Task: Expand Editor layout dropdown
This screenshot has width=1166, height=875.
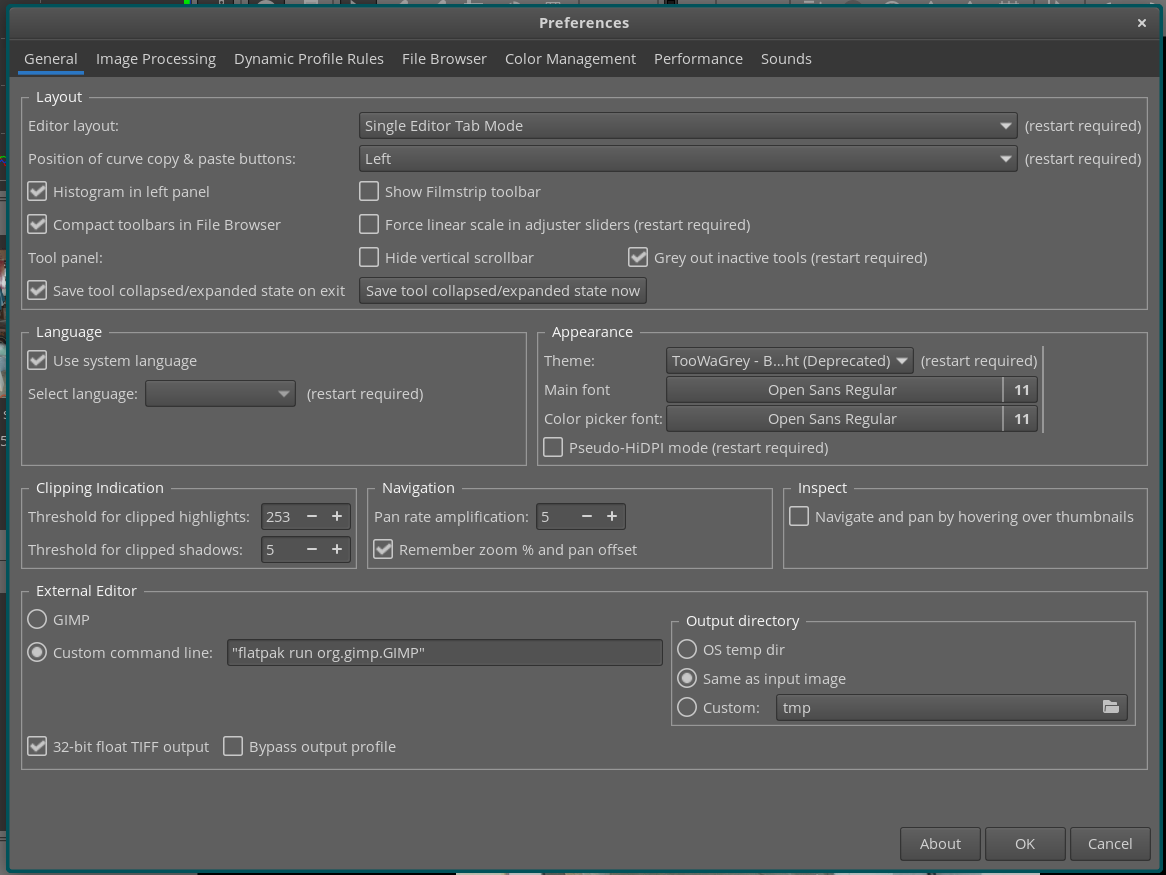Action: point(688,126)
